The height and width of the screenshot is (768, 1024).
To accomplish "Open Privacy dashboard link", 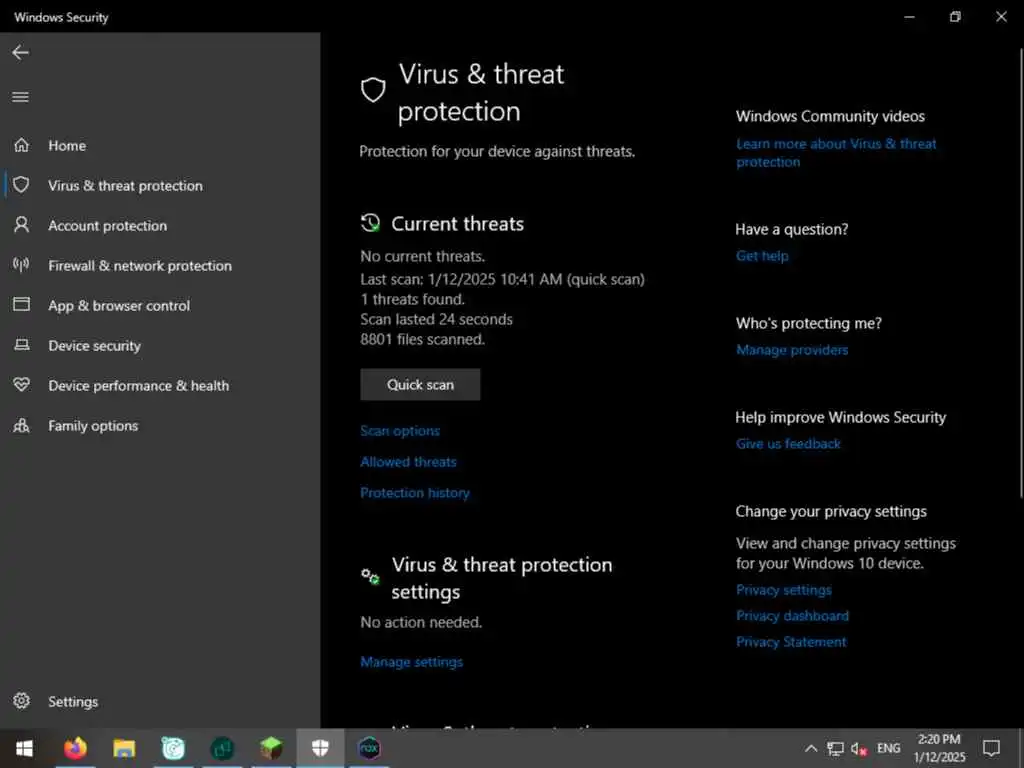I will (x=792, y=615).
